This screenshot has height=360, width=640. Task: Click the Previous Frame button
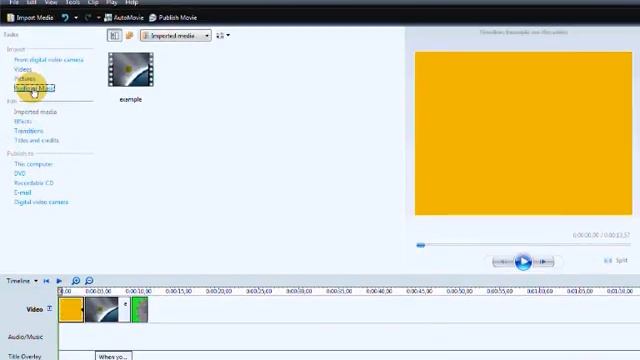pyautogui.click(x=503, y=262)
